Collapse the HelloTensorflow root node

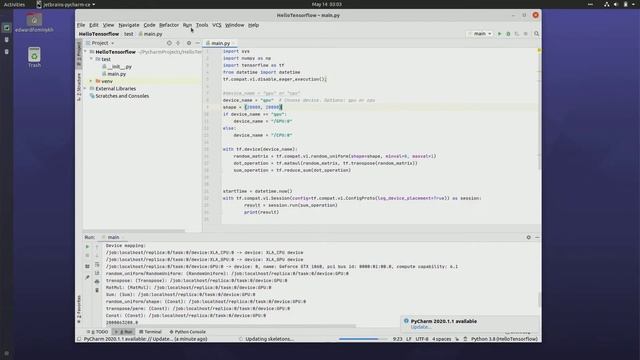[86, 52]
